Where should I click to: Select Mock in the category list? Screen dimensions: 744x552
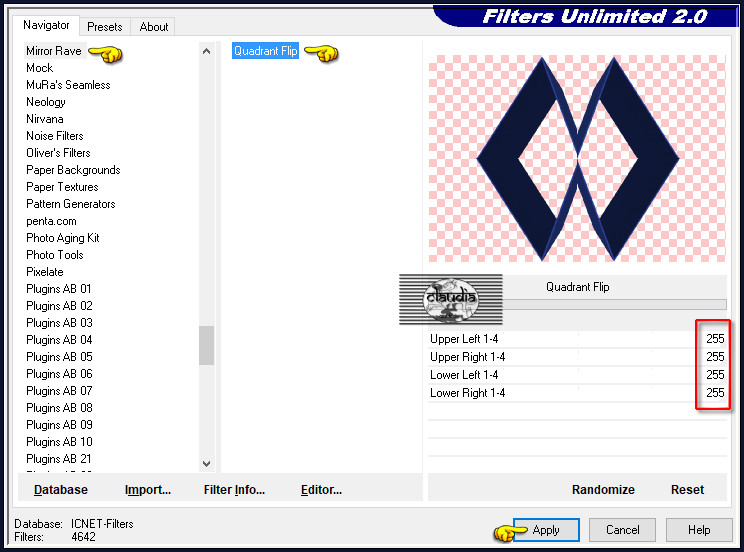39,68
